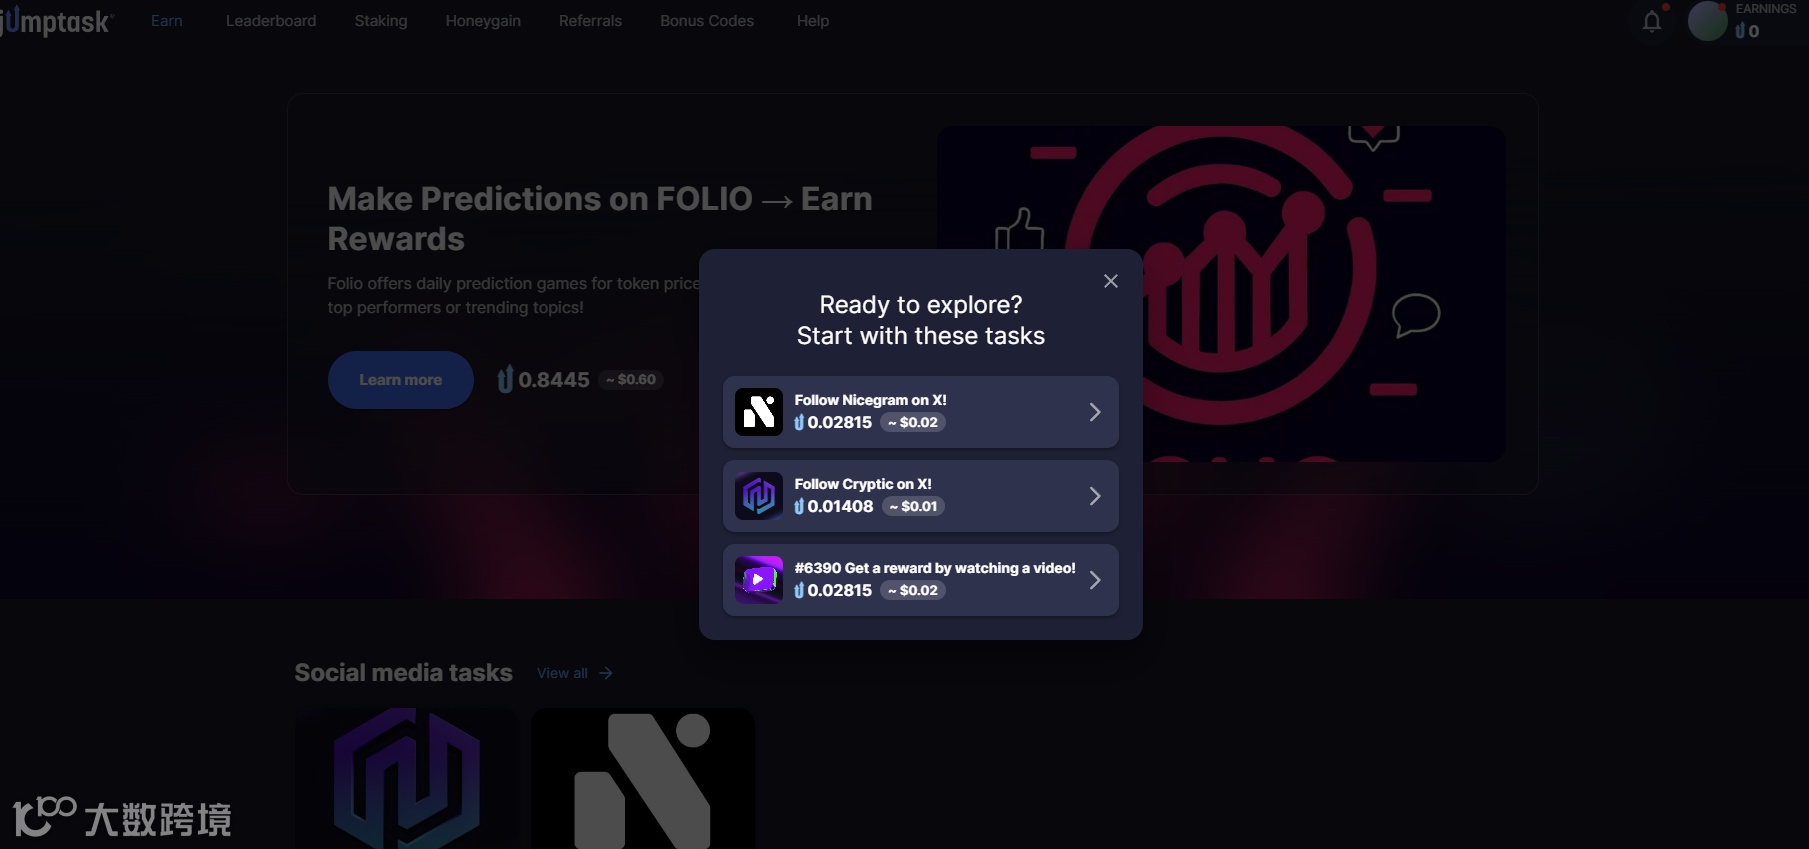Image resolution: width=1809 pixels, height=849 pixels.
Task: Open the user profile avatar
Action: 1707,21
